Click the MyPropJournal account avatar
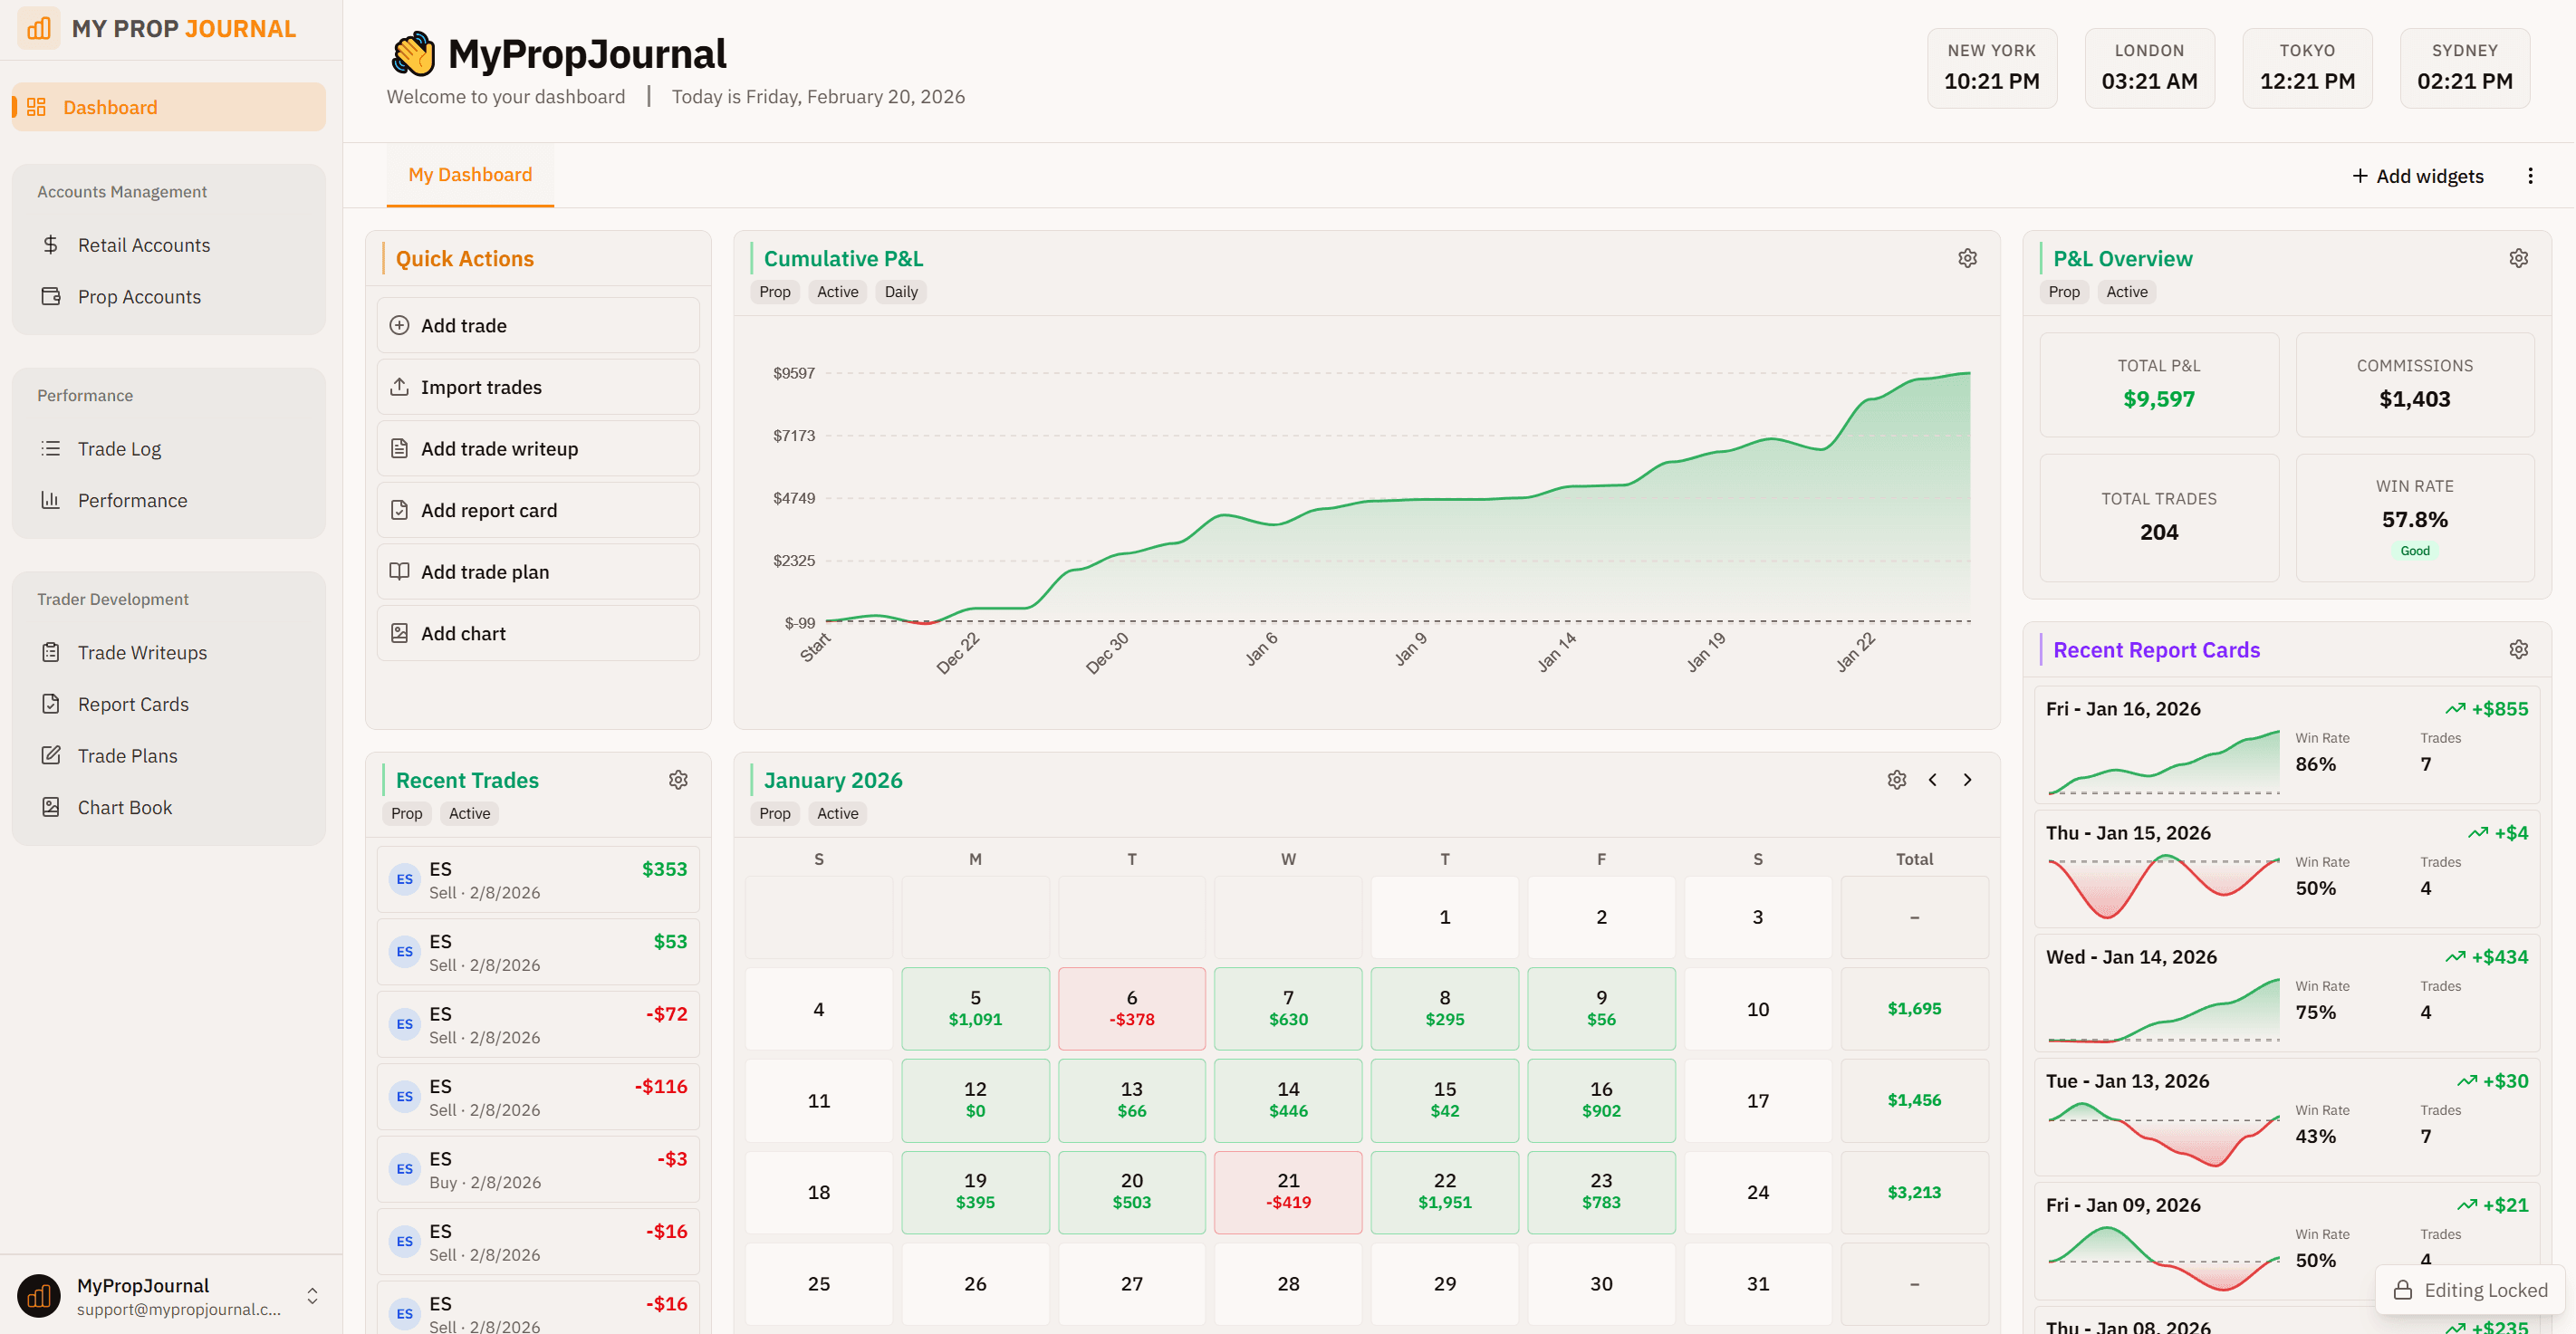The width and height of the screenshot is (2576, 1334). pos(39,1296)
